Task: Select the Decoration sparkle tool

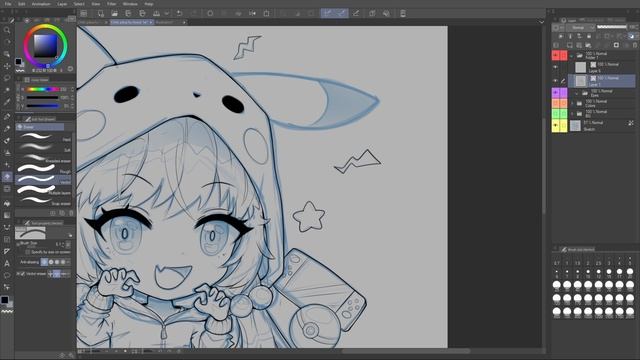Action: pos(7,164)
